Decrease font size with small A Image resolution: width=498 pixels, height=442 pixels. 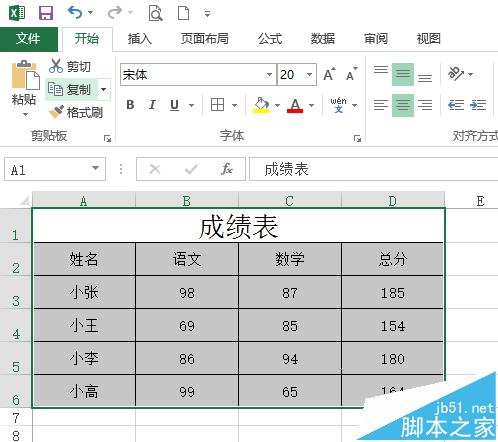pos(351,74)
